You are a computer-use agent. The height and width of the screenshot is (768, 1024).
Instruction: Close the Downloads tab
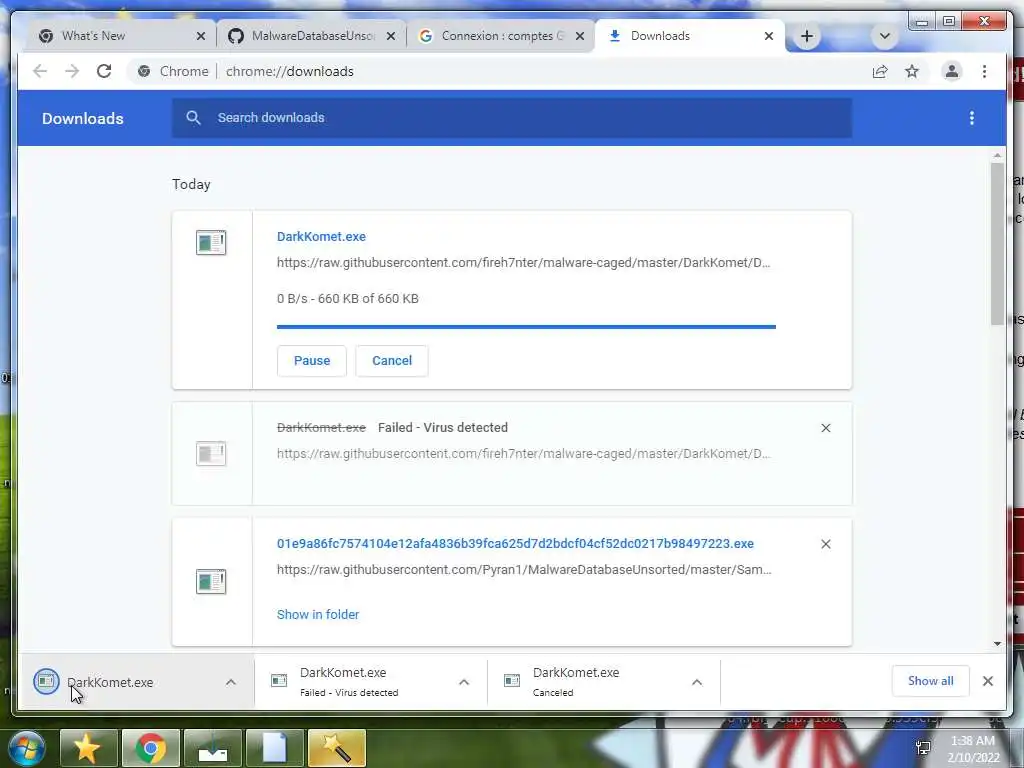[769, 36]
